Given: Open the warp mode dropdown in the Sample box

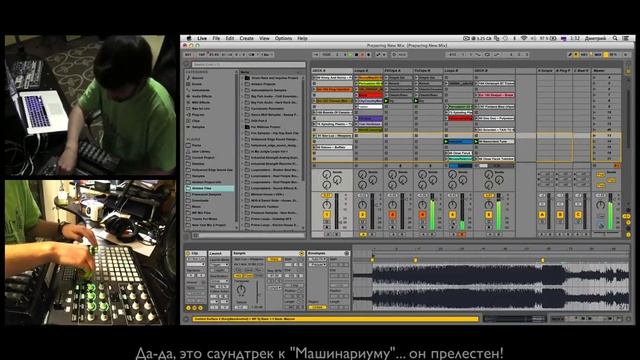Looking at the screenshot, I should coord(275,288).
